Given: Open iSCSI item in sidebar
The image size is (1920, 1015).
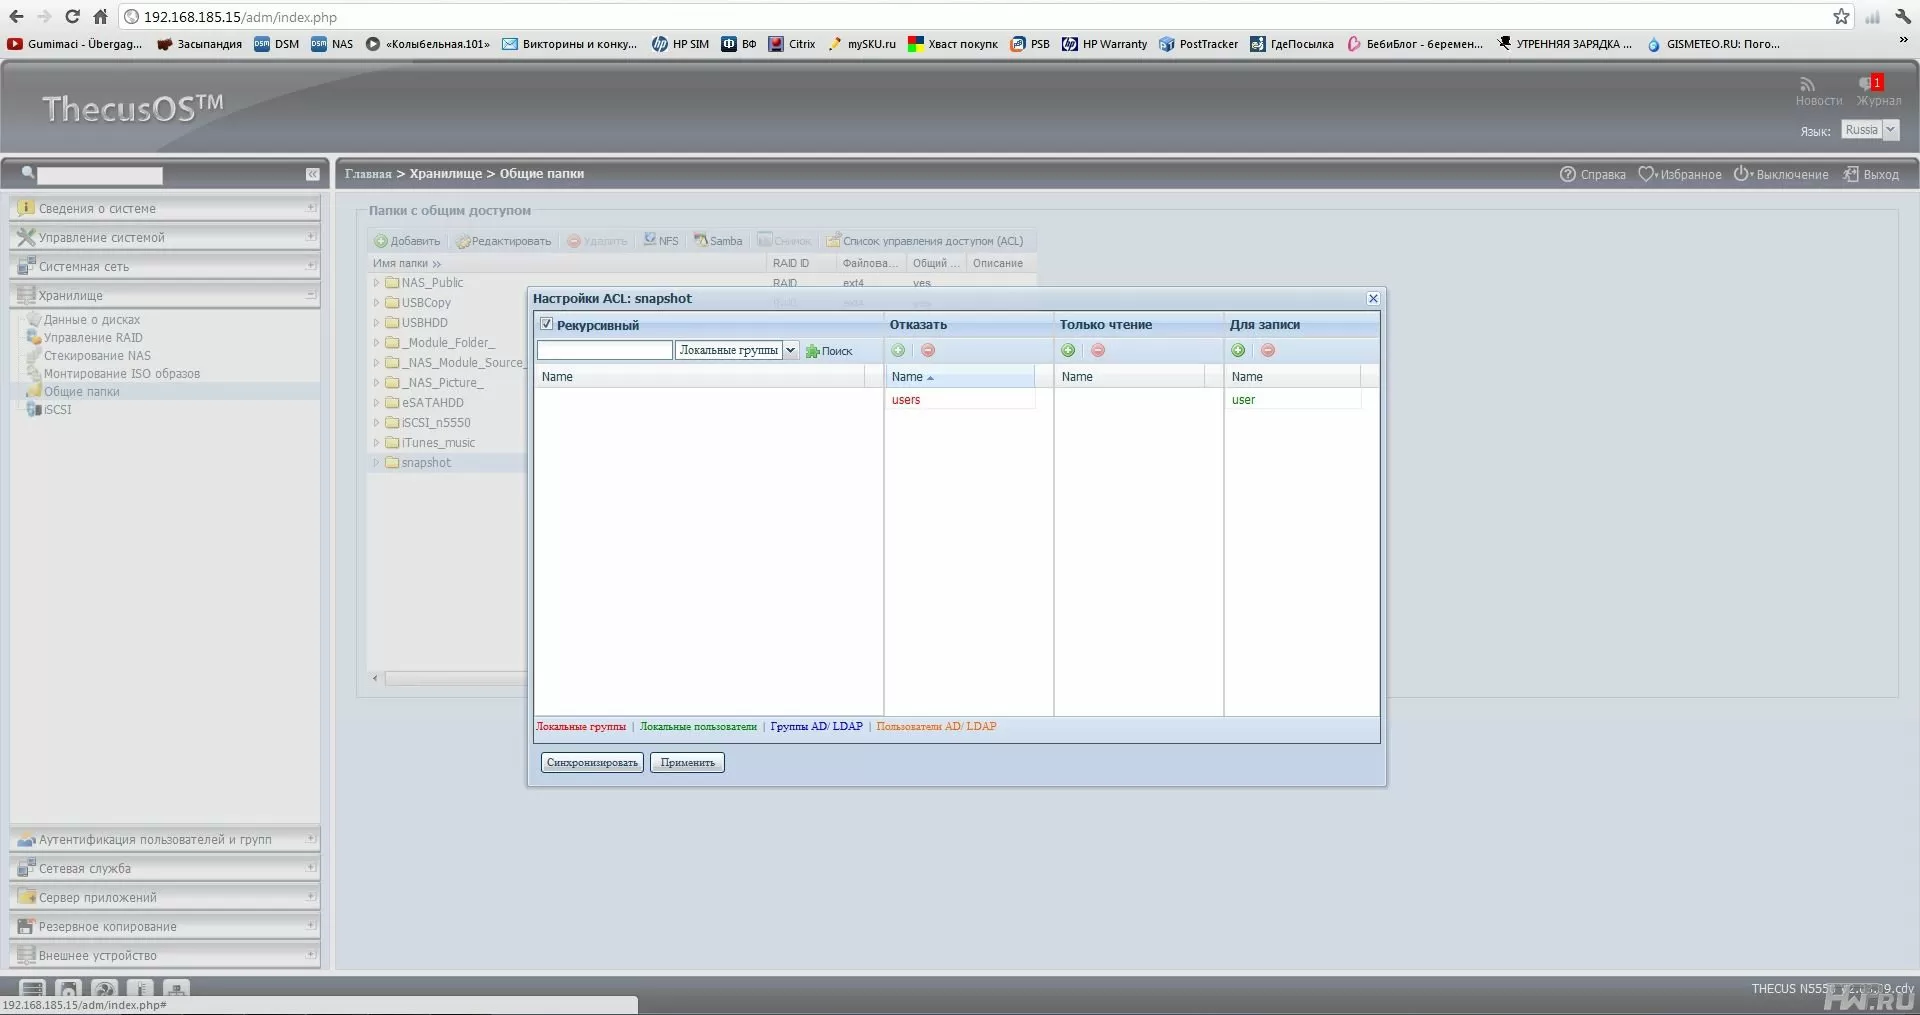Looking at the screenshot, I should tap(57, 410).
